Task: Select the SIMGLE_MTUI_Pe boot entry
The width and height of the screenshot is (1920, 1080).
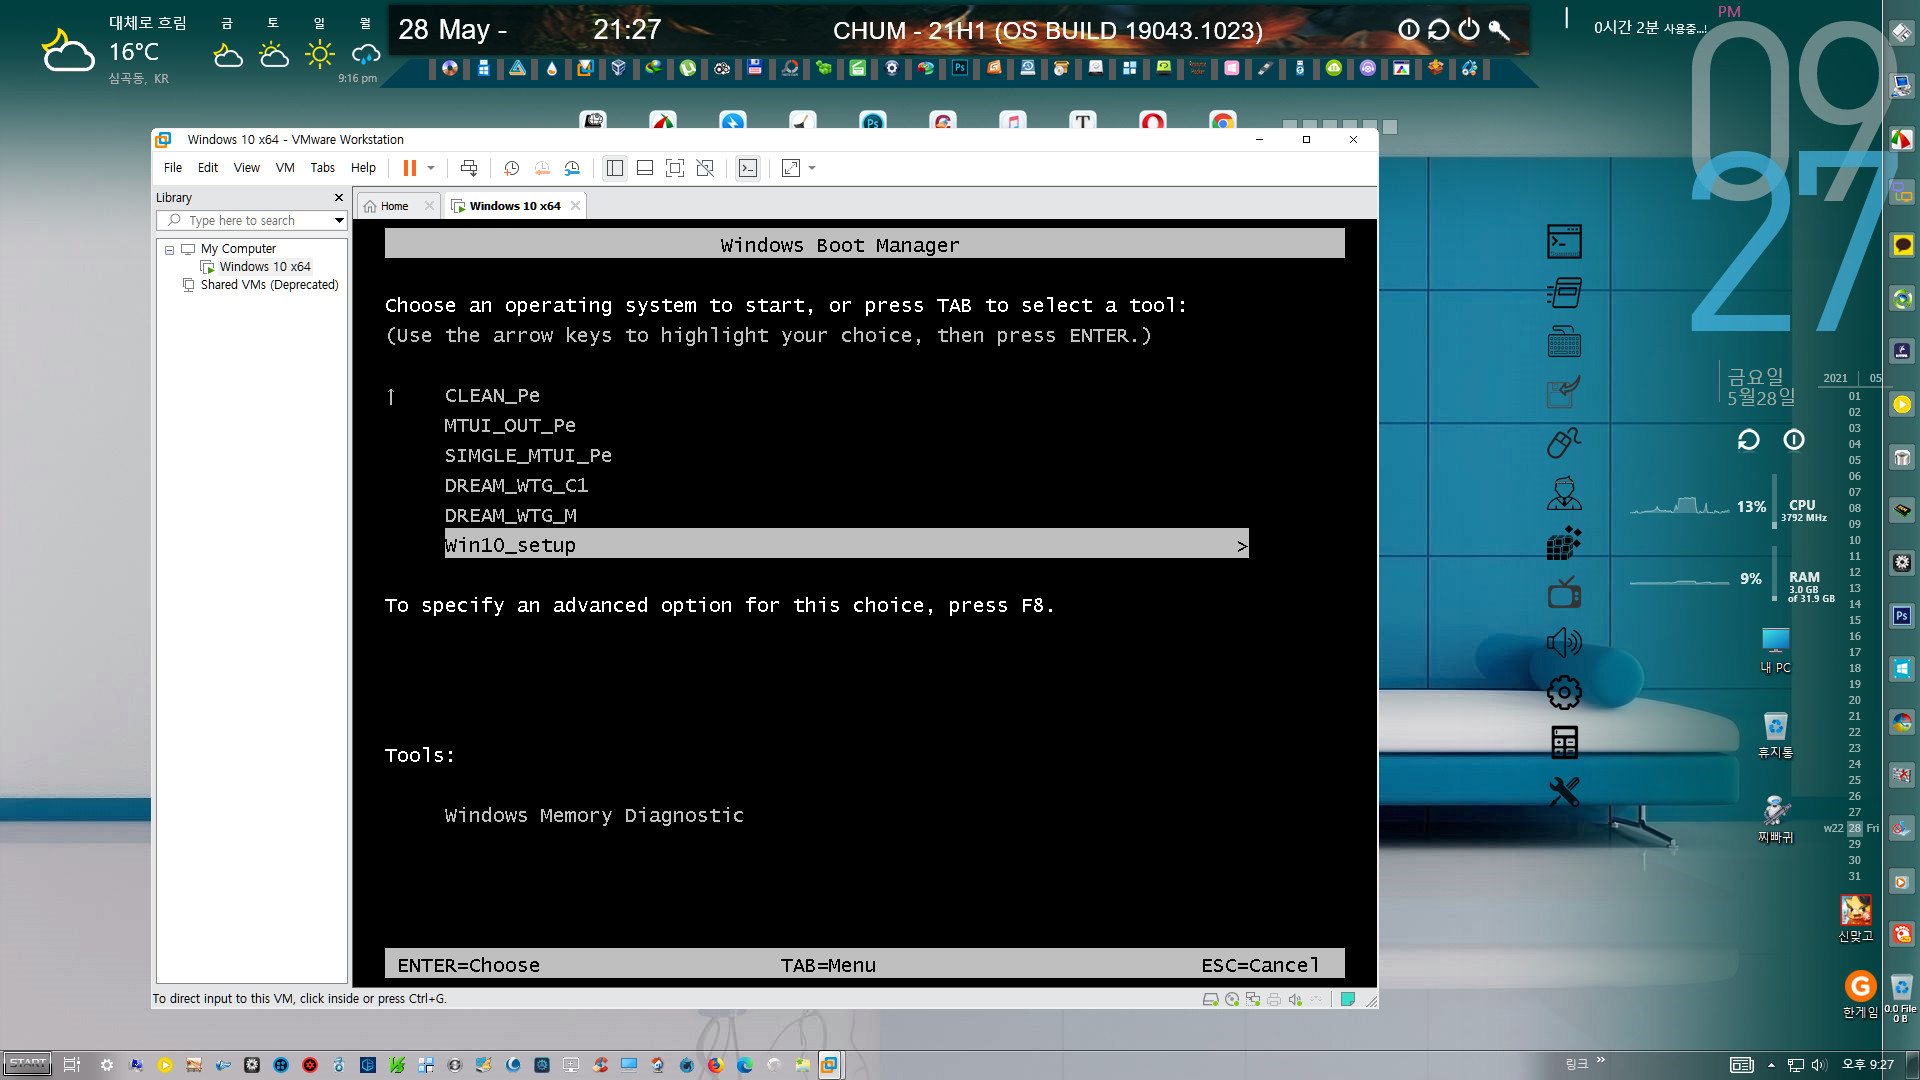Action: pyautogui.click(x=528, y=456)
